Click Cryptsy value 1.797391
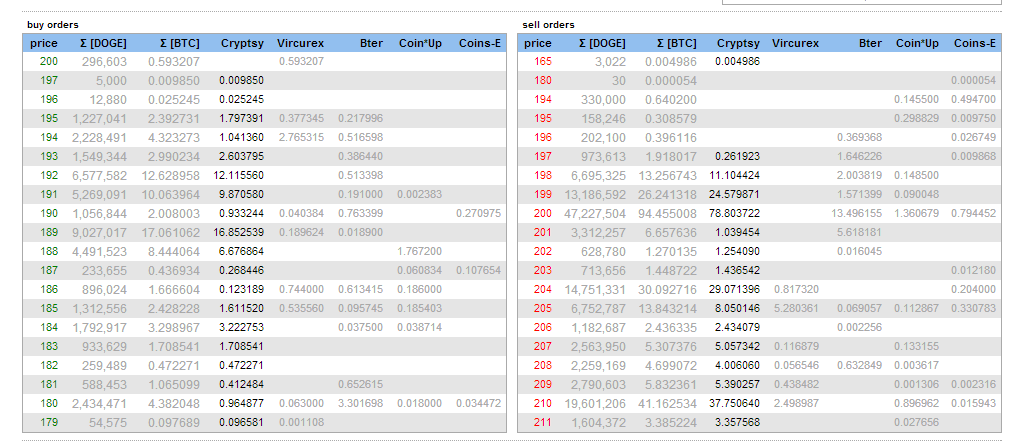 (x=242, y=119)
